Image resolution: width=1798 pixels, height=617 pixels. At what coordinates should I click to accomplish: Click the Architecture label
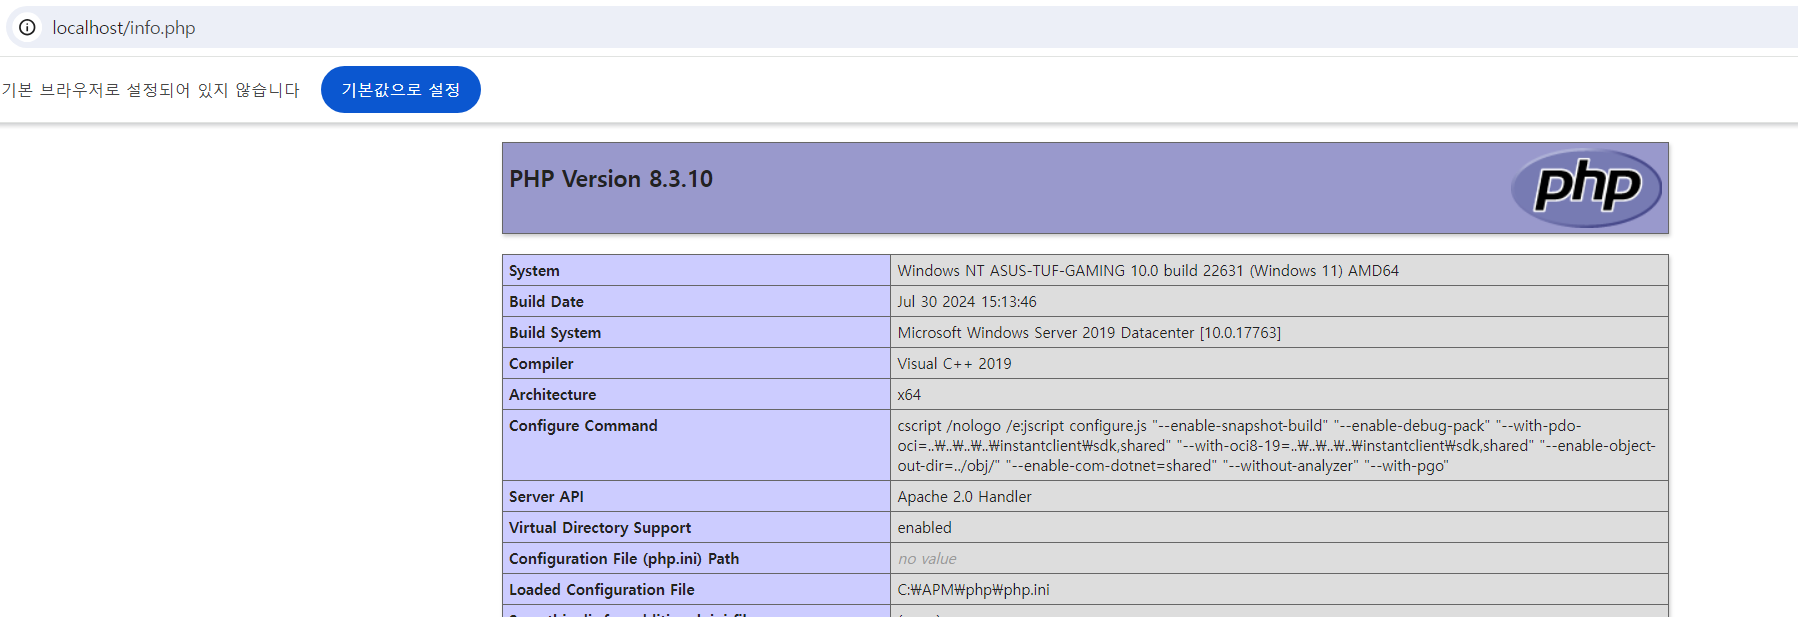point(552,395)
